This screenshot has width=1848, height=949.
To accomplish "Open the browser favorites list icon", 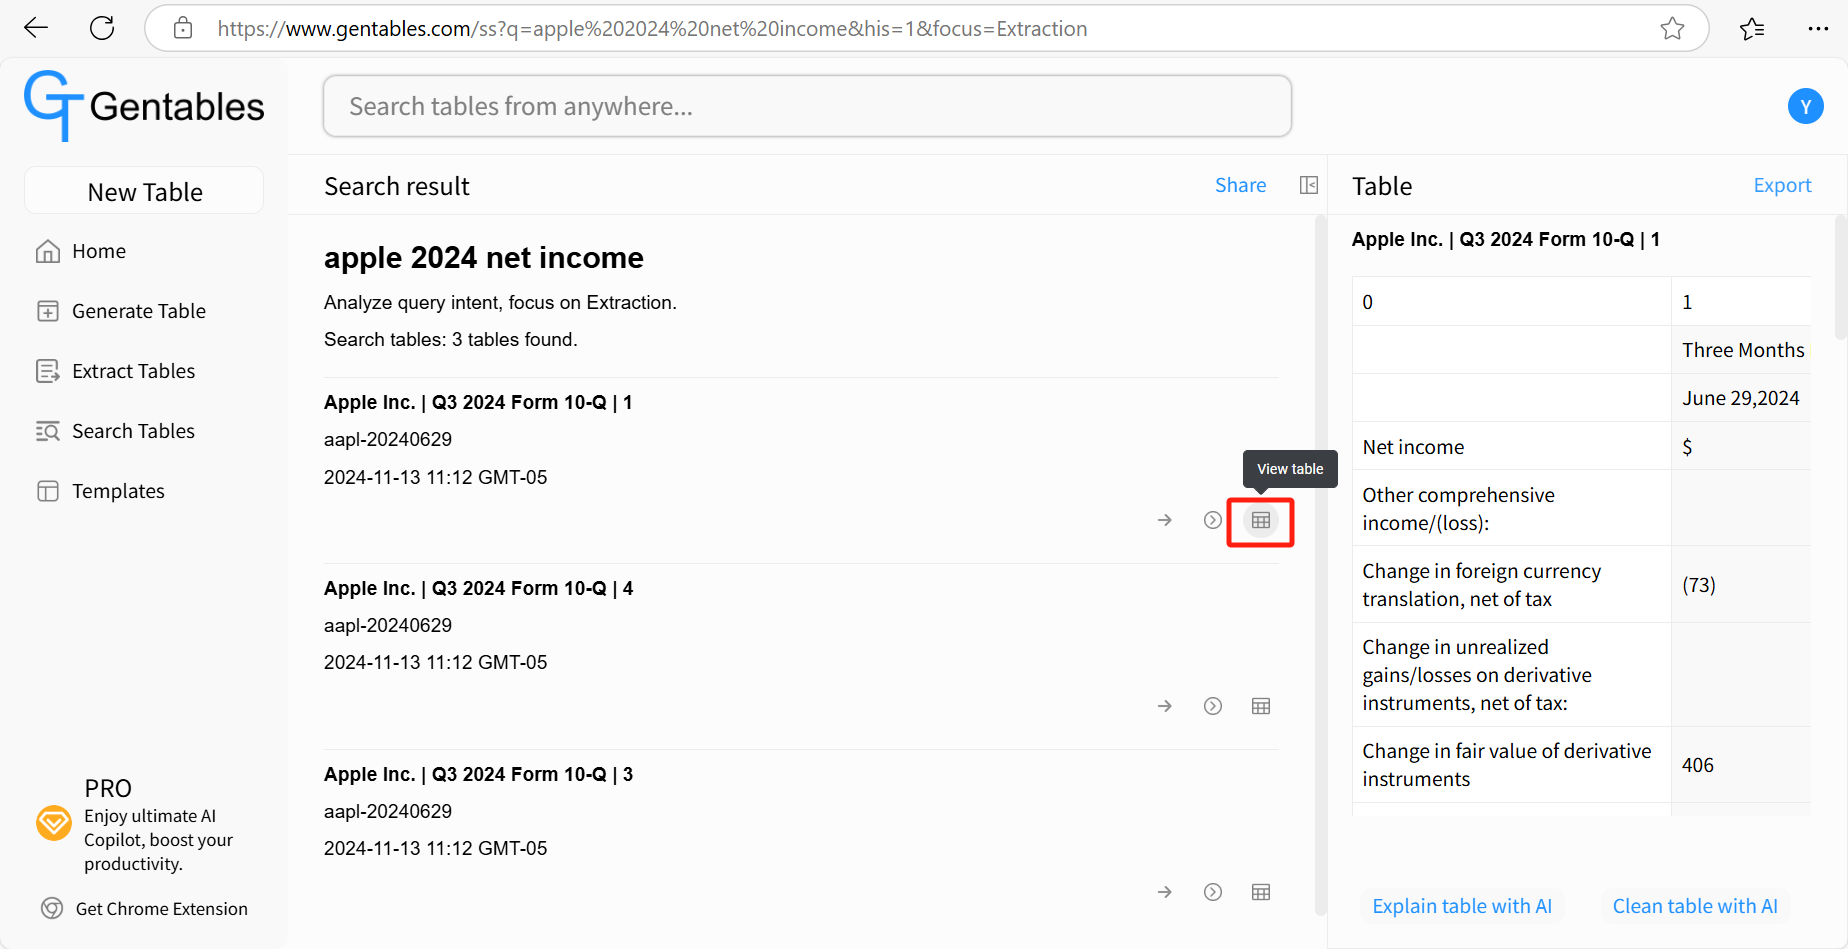I will [1752, 28].
